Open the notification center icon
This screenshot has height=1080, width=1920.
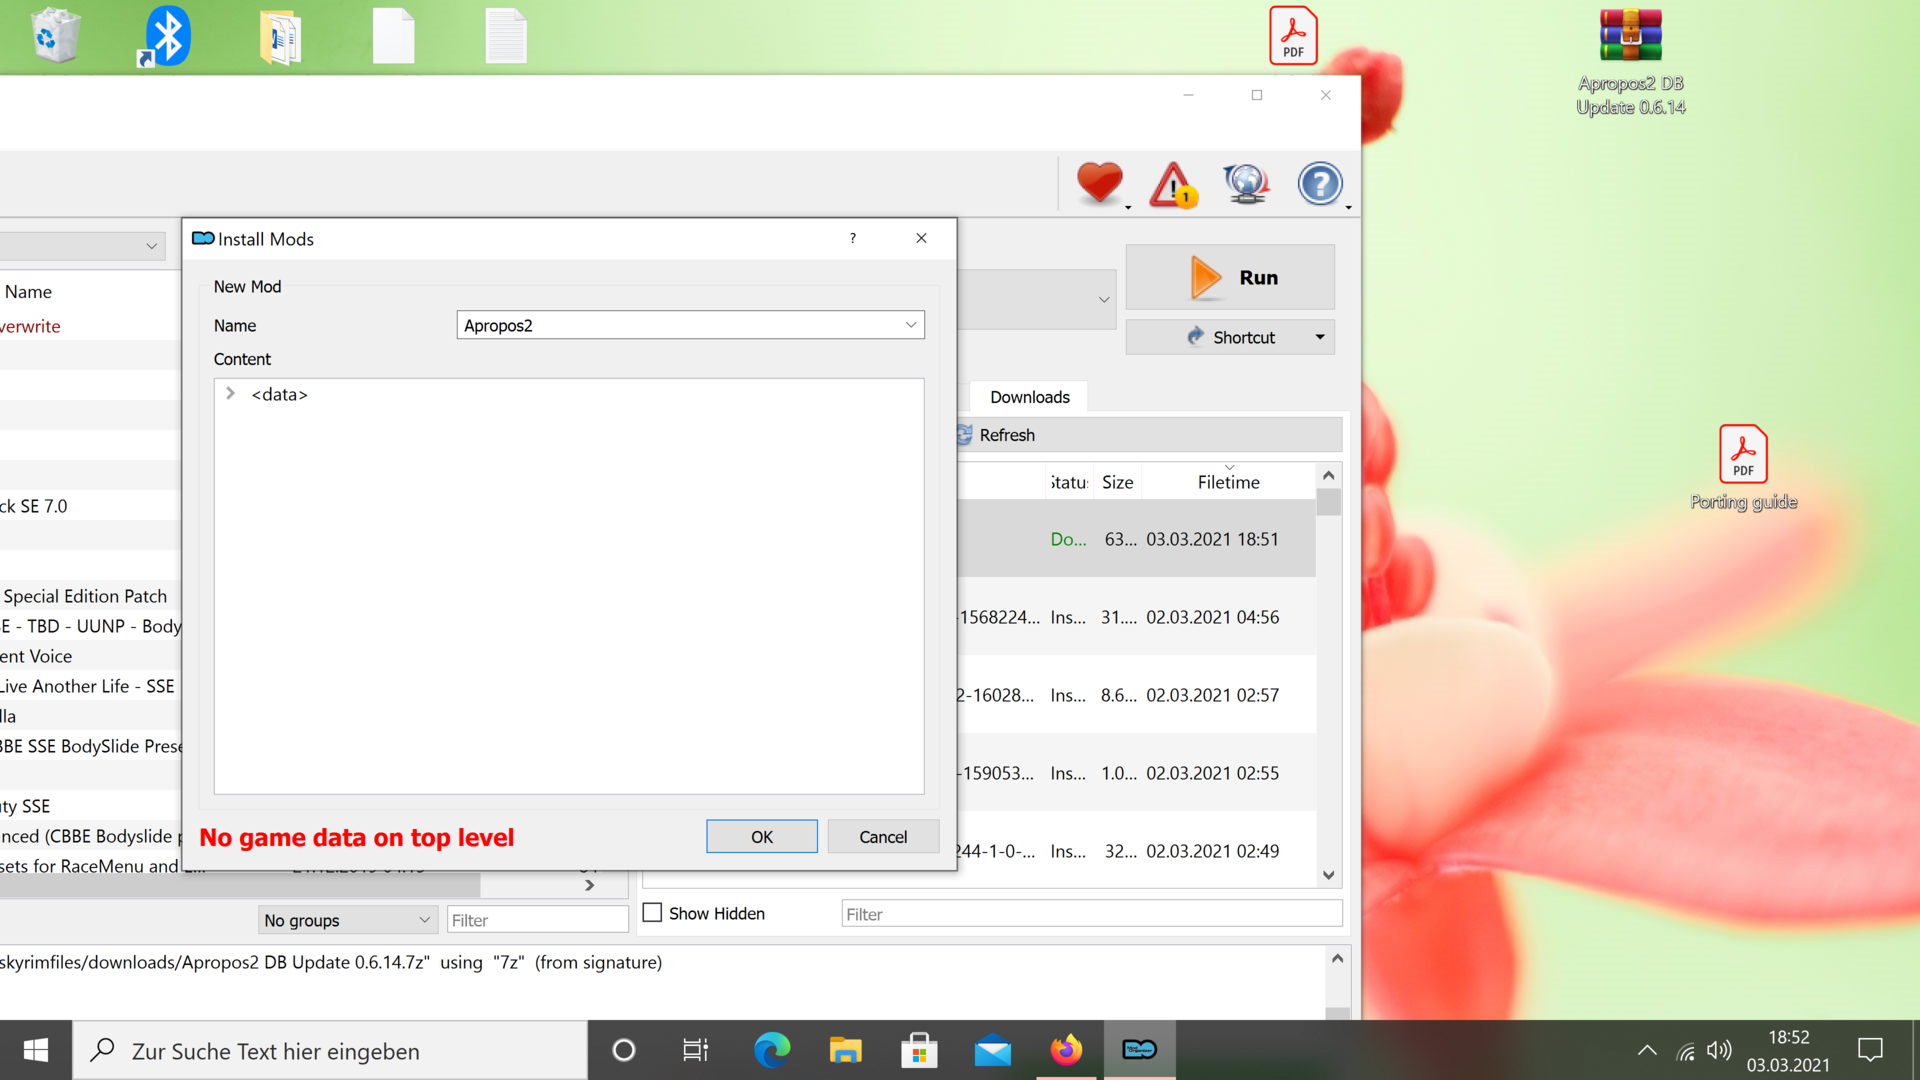(1870, 1050)
